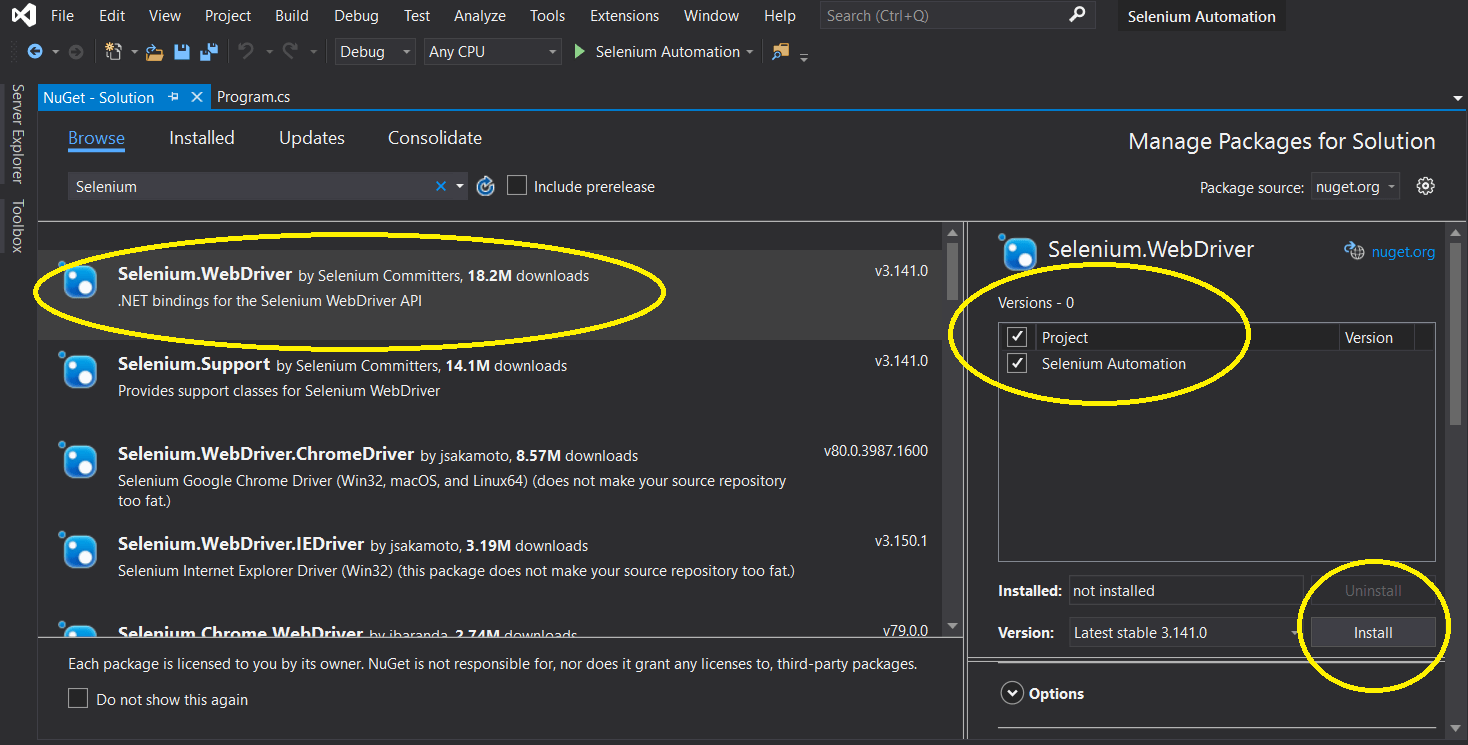Select the Selenium.WebDriver.ChromeDriver package title

266,454
